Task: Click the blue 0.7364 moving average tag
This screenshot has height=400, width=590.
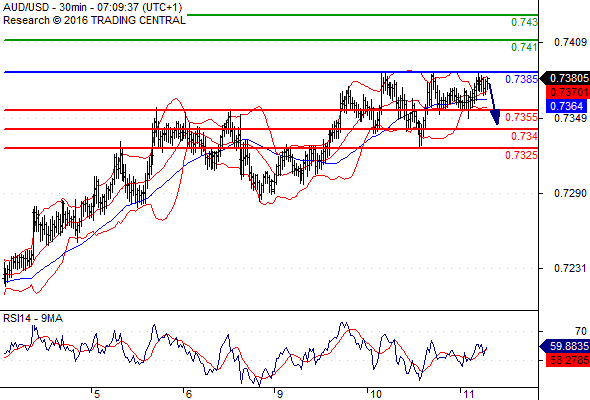Action: (x=566, y=106)
